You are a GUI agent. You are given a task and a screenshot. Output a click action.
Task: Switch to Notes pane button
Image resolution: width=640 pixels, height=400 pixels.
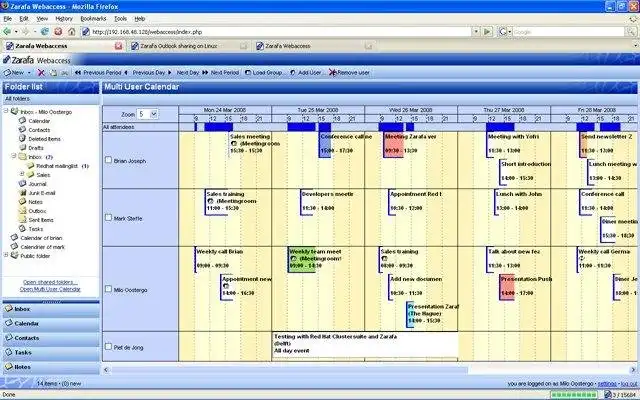point(51,367)
